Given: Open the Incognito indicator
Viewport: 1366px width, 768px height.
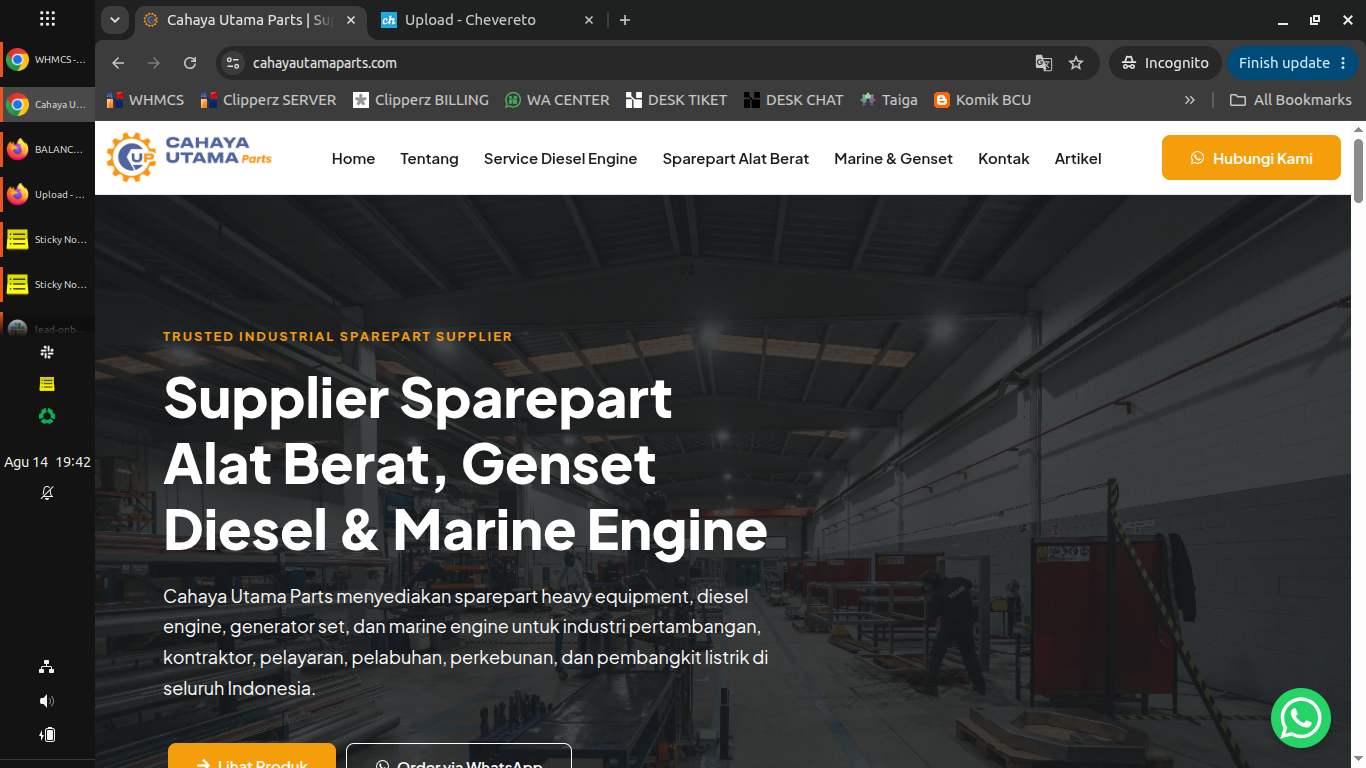Looking at the screenshot, I should coord(1165,63).
